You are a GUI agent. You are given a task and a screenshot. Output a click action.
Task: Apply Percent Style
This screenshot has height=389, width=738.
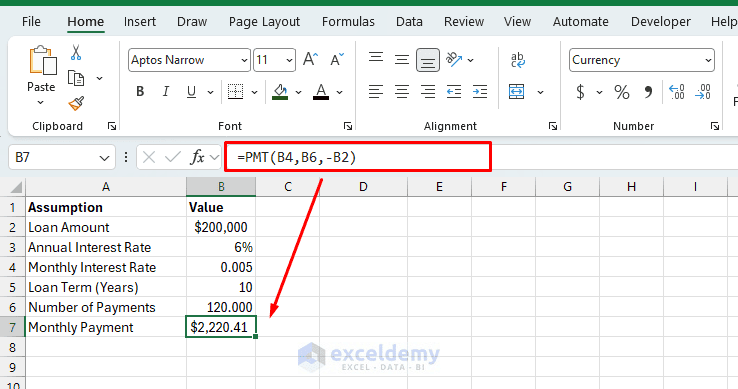tap(622, 92)
